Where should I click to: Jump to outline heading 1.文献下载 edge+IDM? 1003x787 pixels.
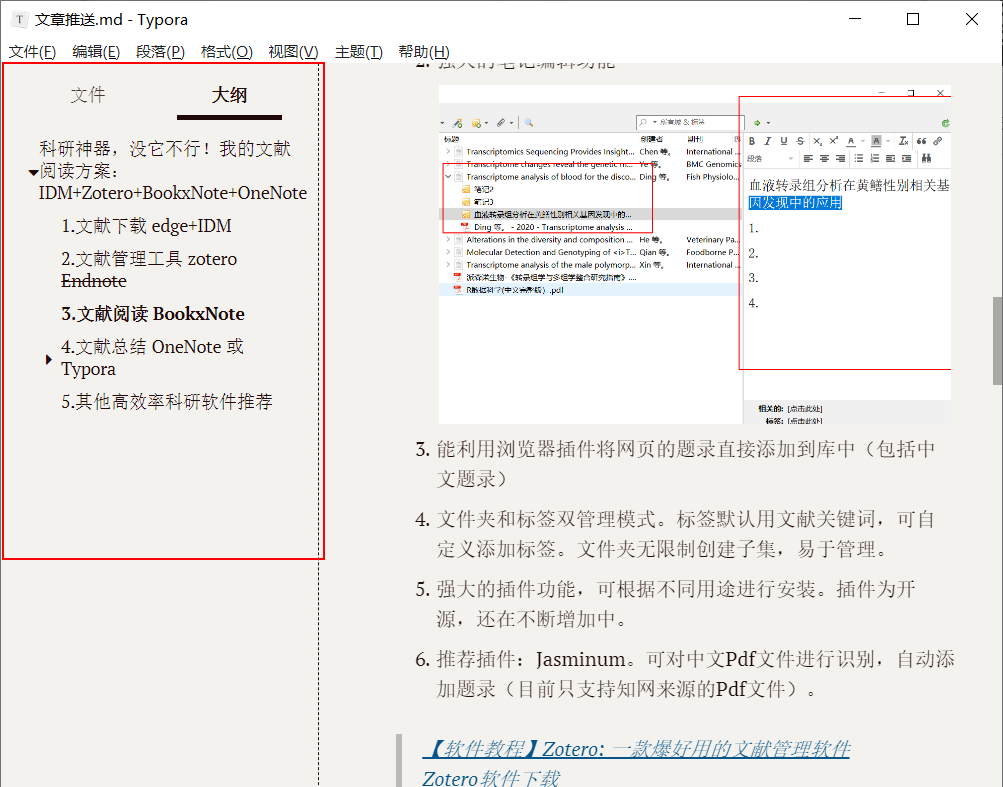(x=146, y=226)
